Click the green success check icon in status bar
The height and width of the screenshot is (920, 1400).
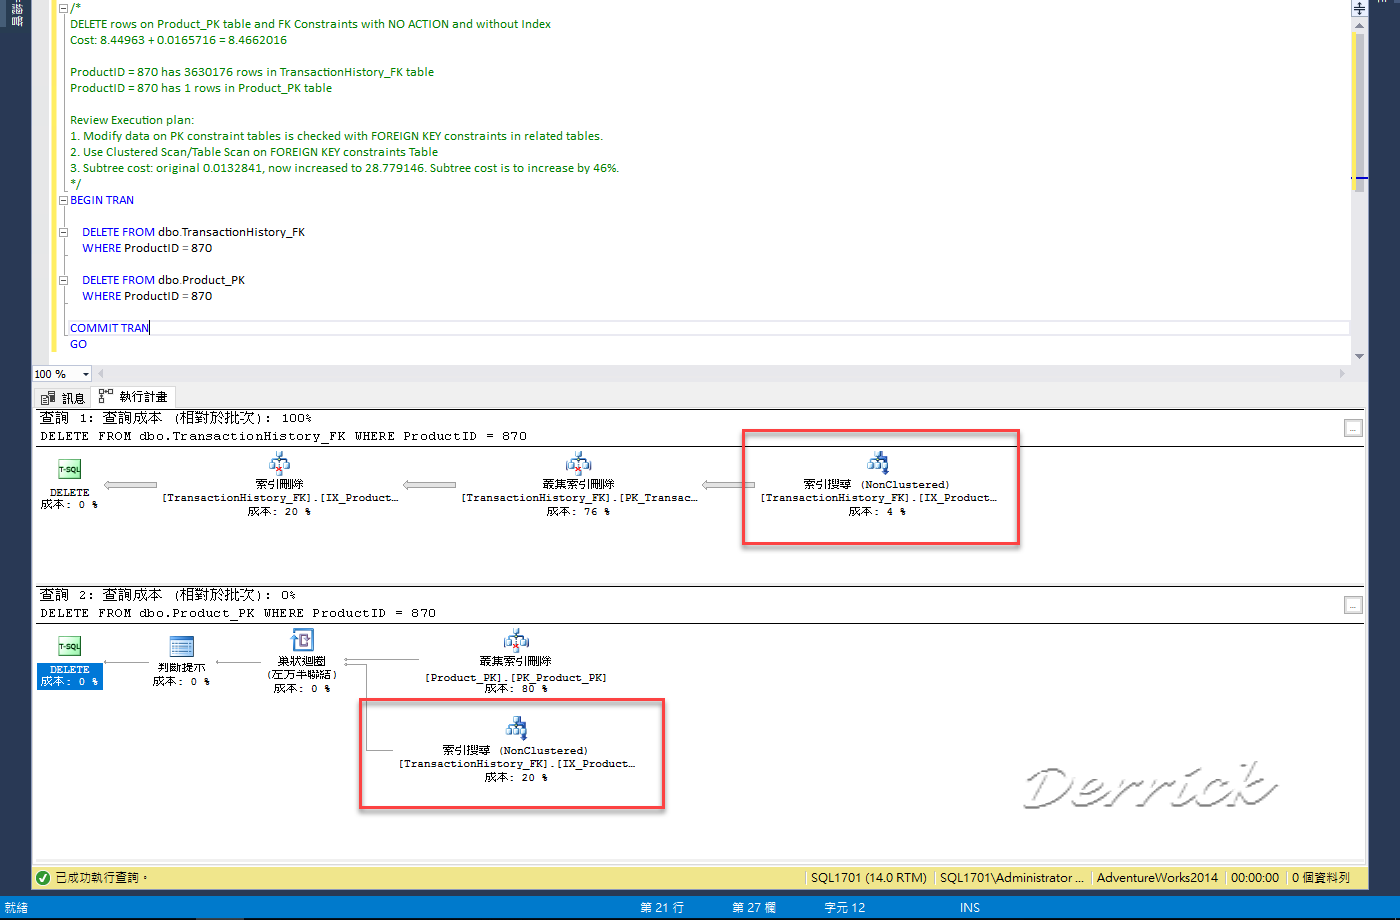[x=44, y=877]
